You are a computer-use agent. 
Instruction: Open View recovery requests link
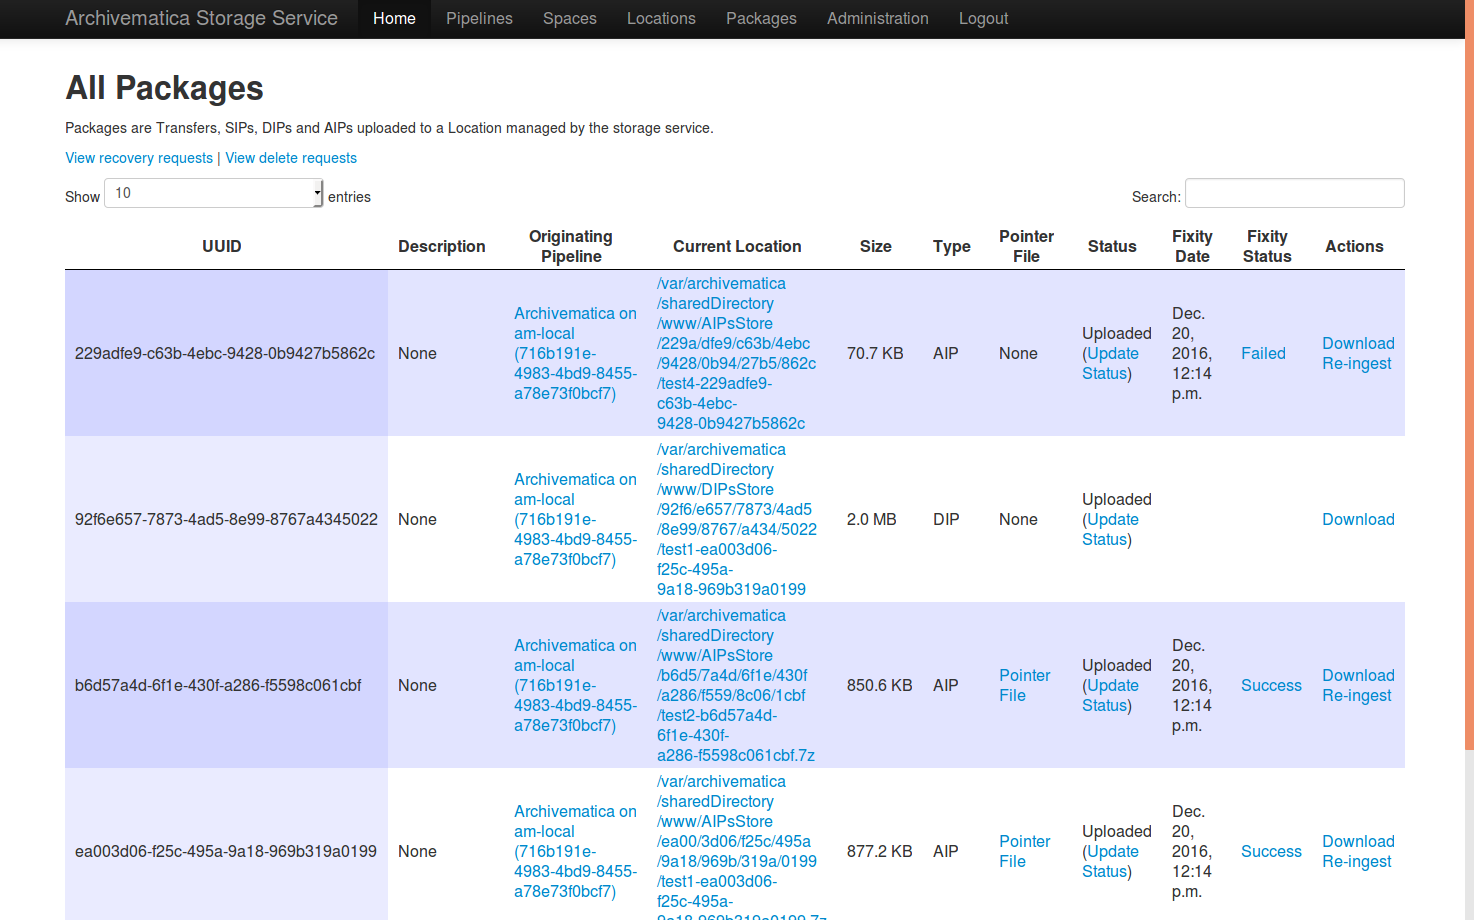139,158
